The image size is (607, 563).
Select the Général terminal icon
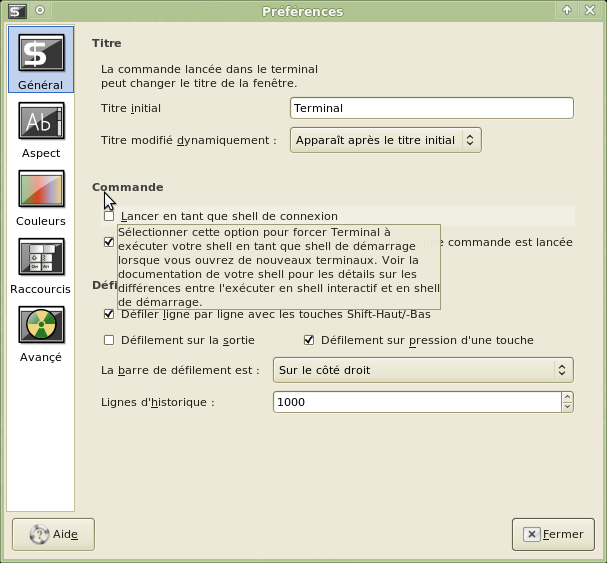pyautogui.click(x=41, y=53)
